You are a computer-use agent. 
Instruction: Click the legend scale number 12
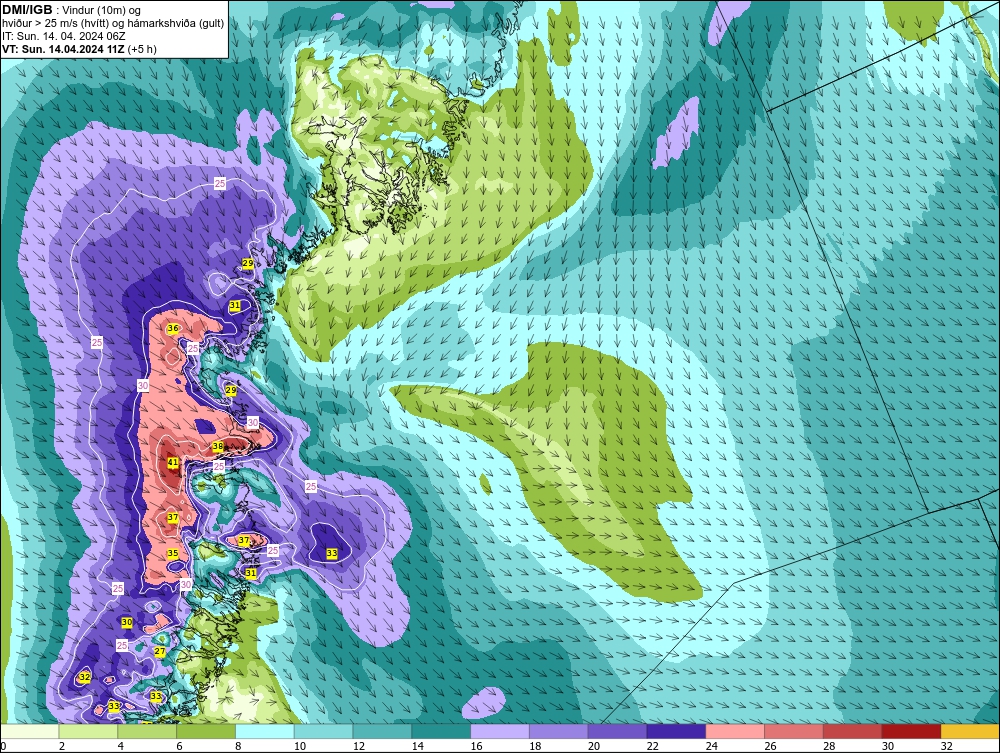(359, 746)
